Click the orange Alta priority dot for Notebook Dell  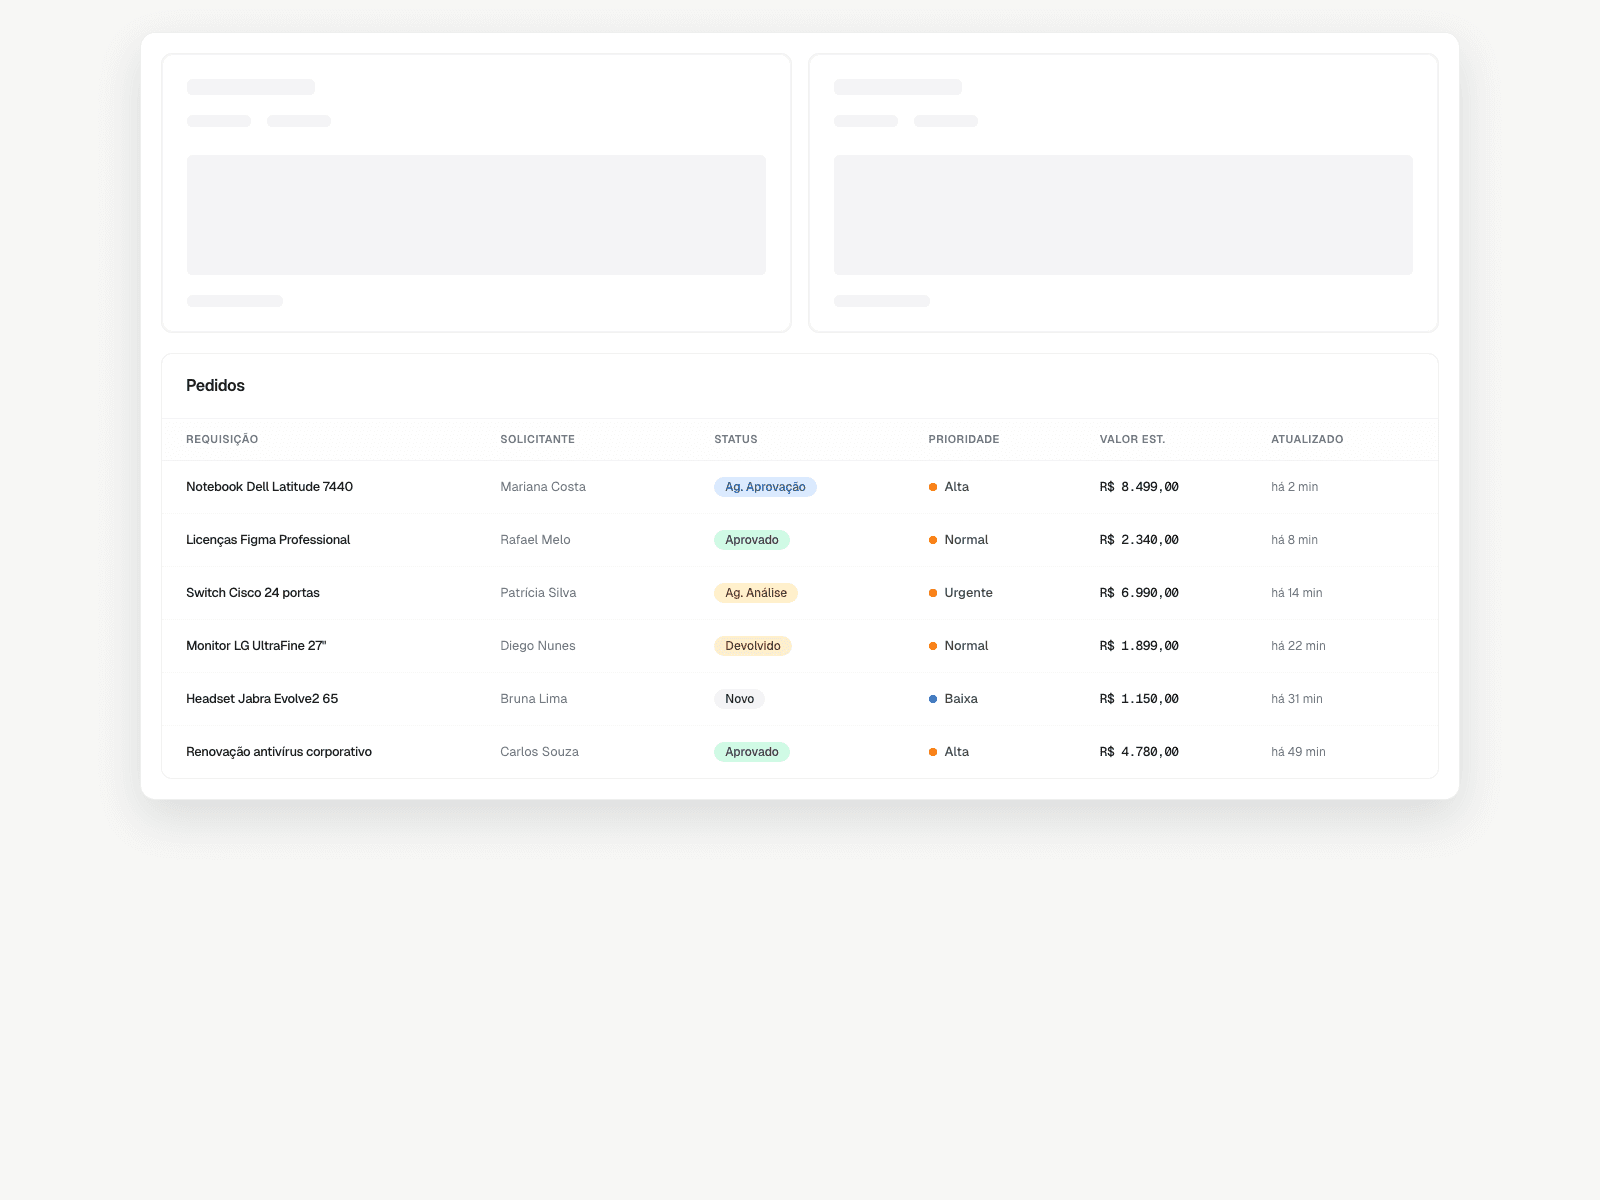coord(932,487)
